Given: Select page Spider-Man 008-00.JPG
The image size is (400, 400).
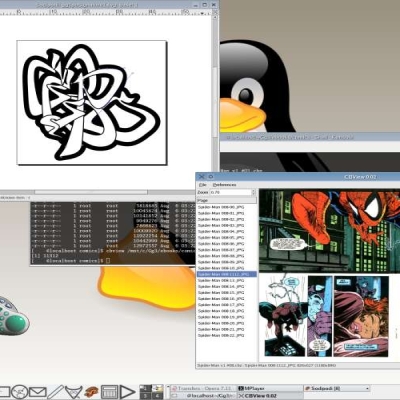Looking at the screenshot, I should (x=227, y=207).
